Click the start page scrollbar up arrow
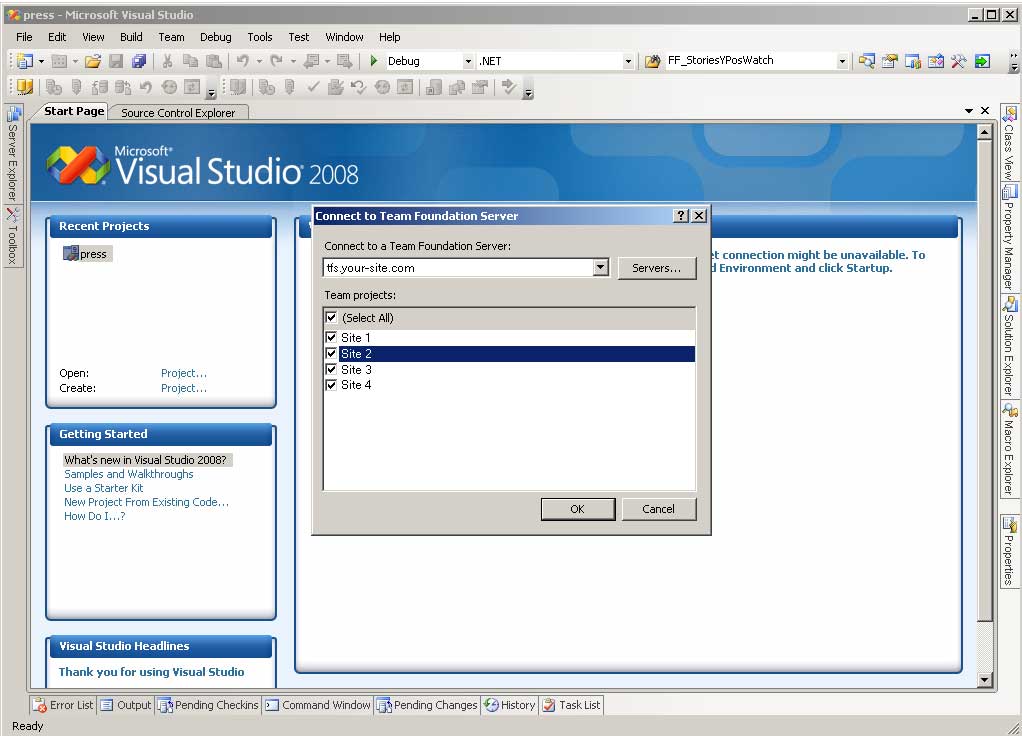Viewport: 1022px width, 736px height. tap(984, 133)
